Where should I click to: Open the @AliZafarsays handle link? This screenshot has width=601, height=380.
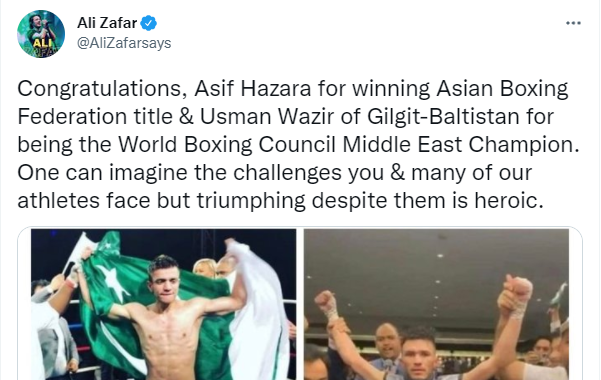(x=124, y=43)
